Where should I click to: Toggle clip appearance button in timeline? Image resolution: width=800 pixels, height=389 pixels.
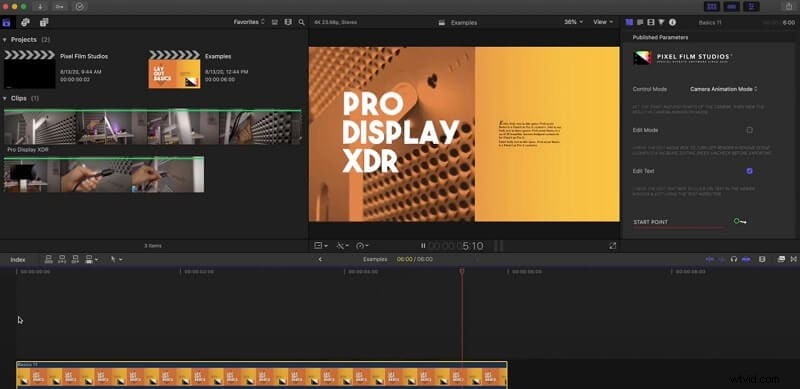pyautogui.click(x=762, y=259)
